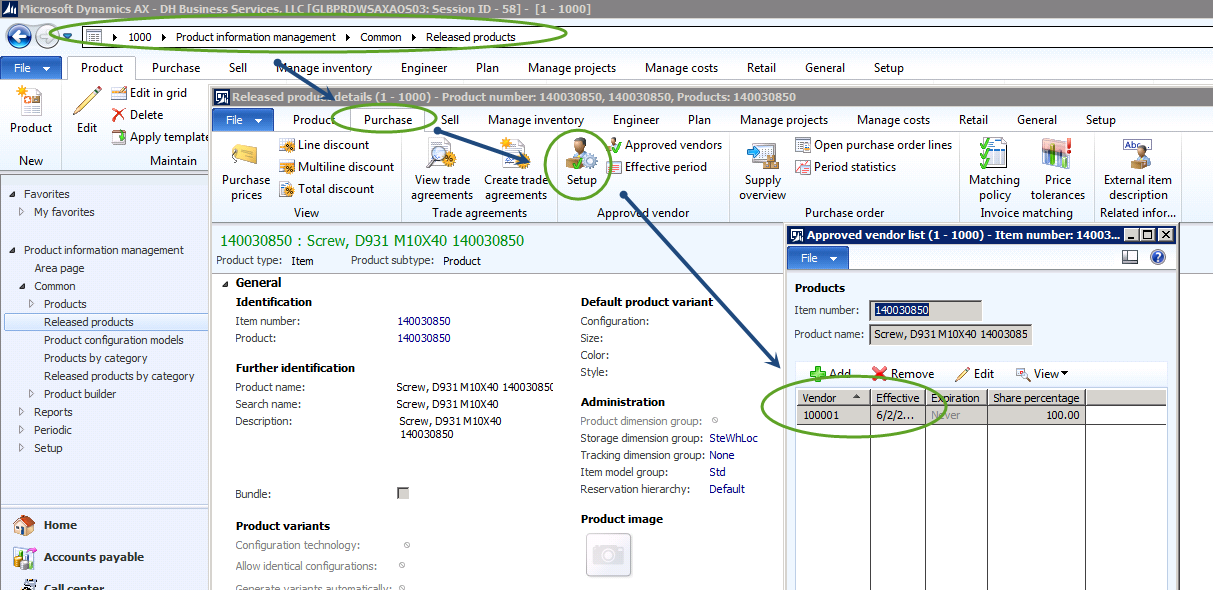Click the Item number field in vendor list
This screenshot has height=590, width=1213.
point(926,310)
